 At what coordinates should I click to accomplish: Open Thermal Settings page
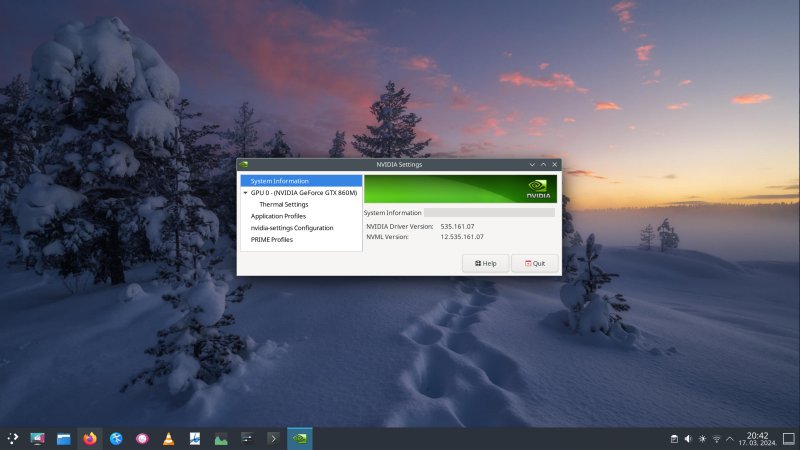pos(284,205)
